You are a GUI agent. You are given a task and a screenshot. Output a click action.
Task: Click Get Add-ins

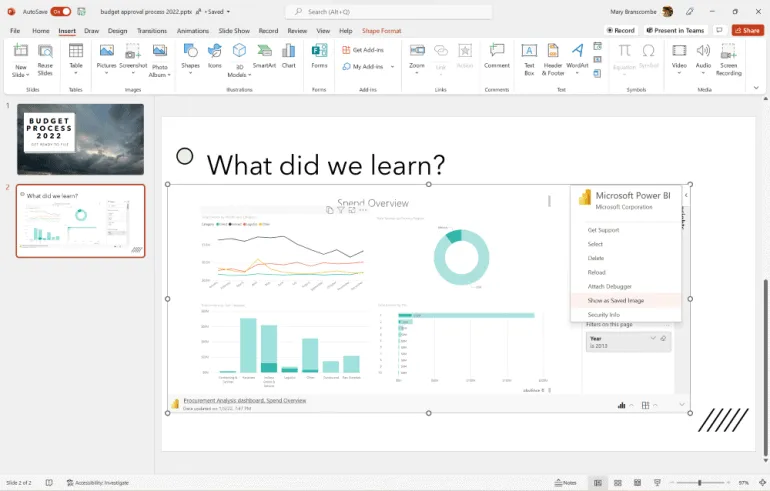(x=363, y=50)
